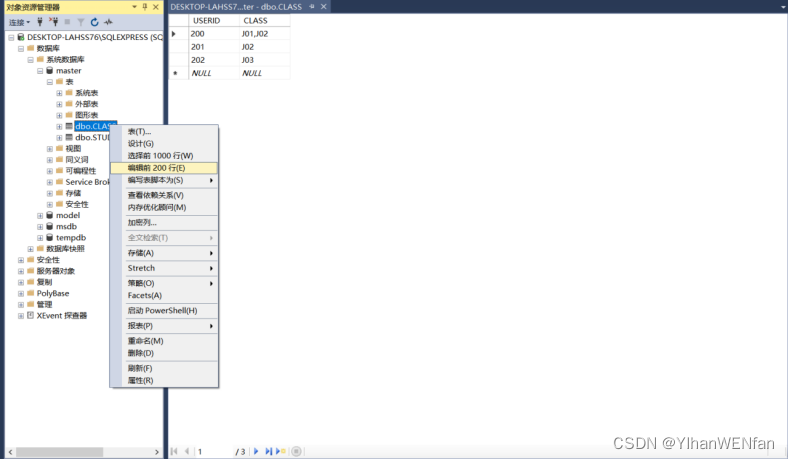Open 编写表脚本为(S) submenu
The height and width of the screenshot is (459, 789).
coord(164,180)
